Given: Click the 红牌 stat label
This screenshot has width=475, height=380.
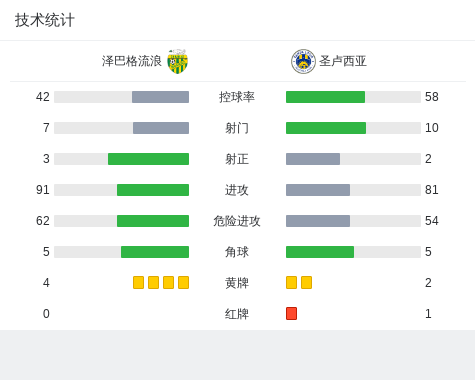Looking at the screenshot, I should pyautogui.click(x=237, y=314).
